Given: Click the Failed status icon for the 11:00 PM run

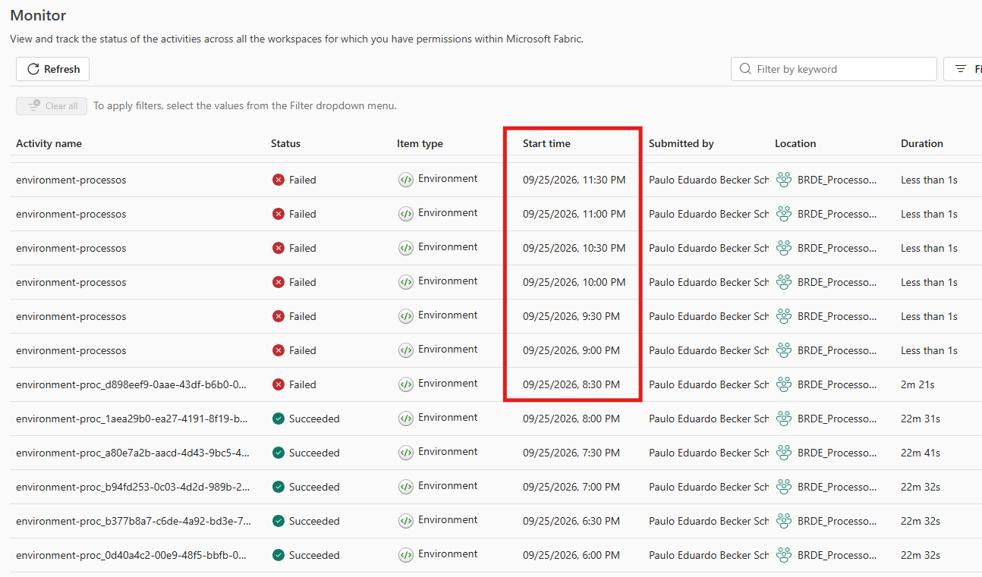Looking at the screenshot, I should (279, 214).
